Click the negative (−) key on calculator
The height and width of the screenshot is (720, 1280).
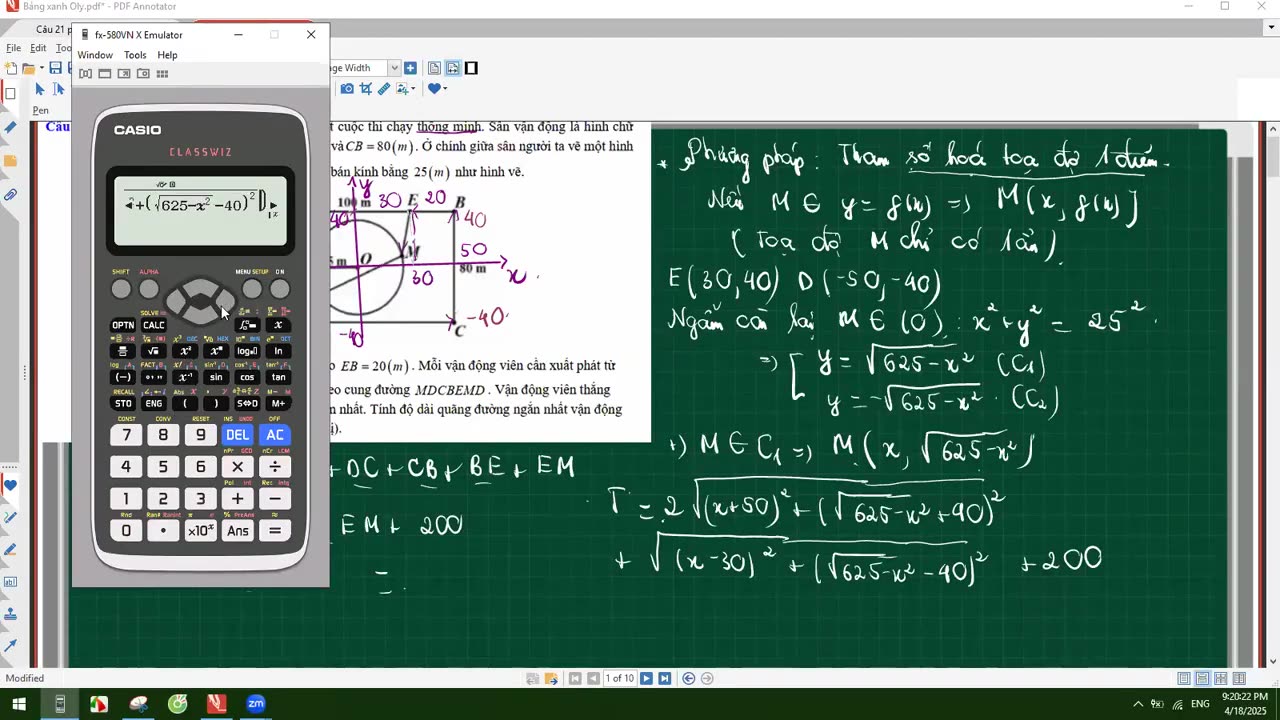pyautogui.click(x=123, y=377)
